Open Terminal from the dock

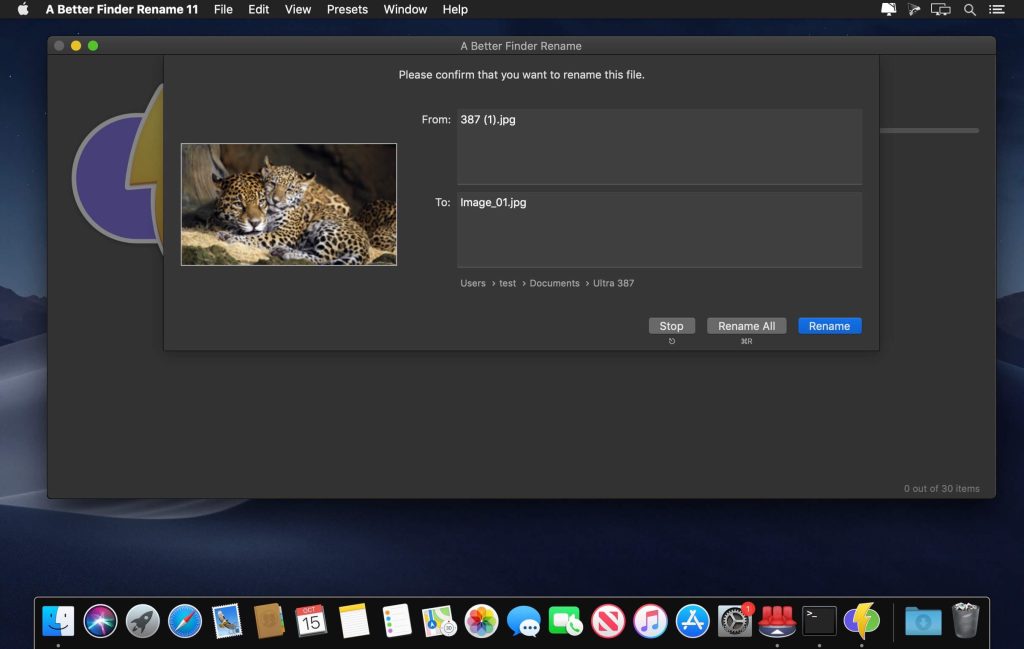coord(820,621)
